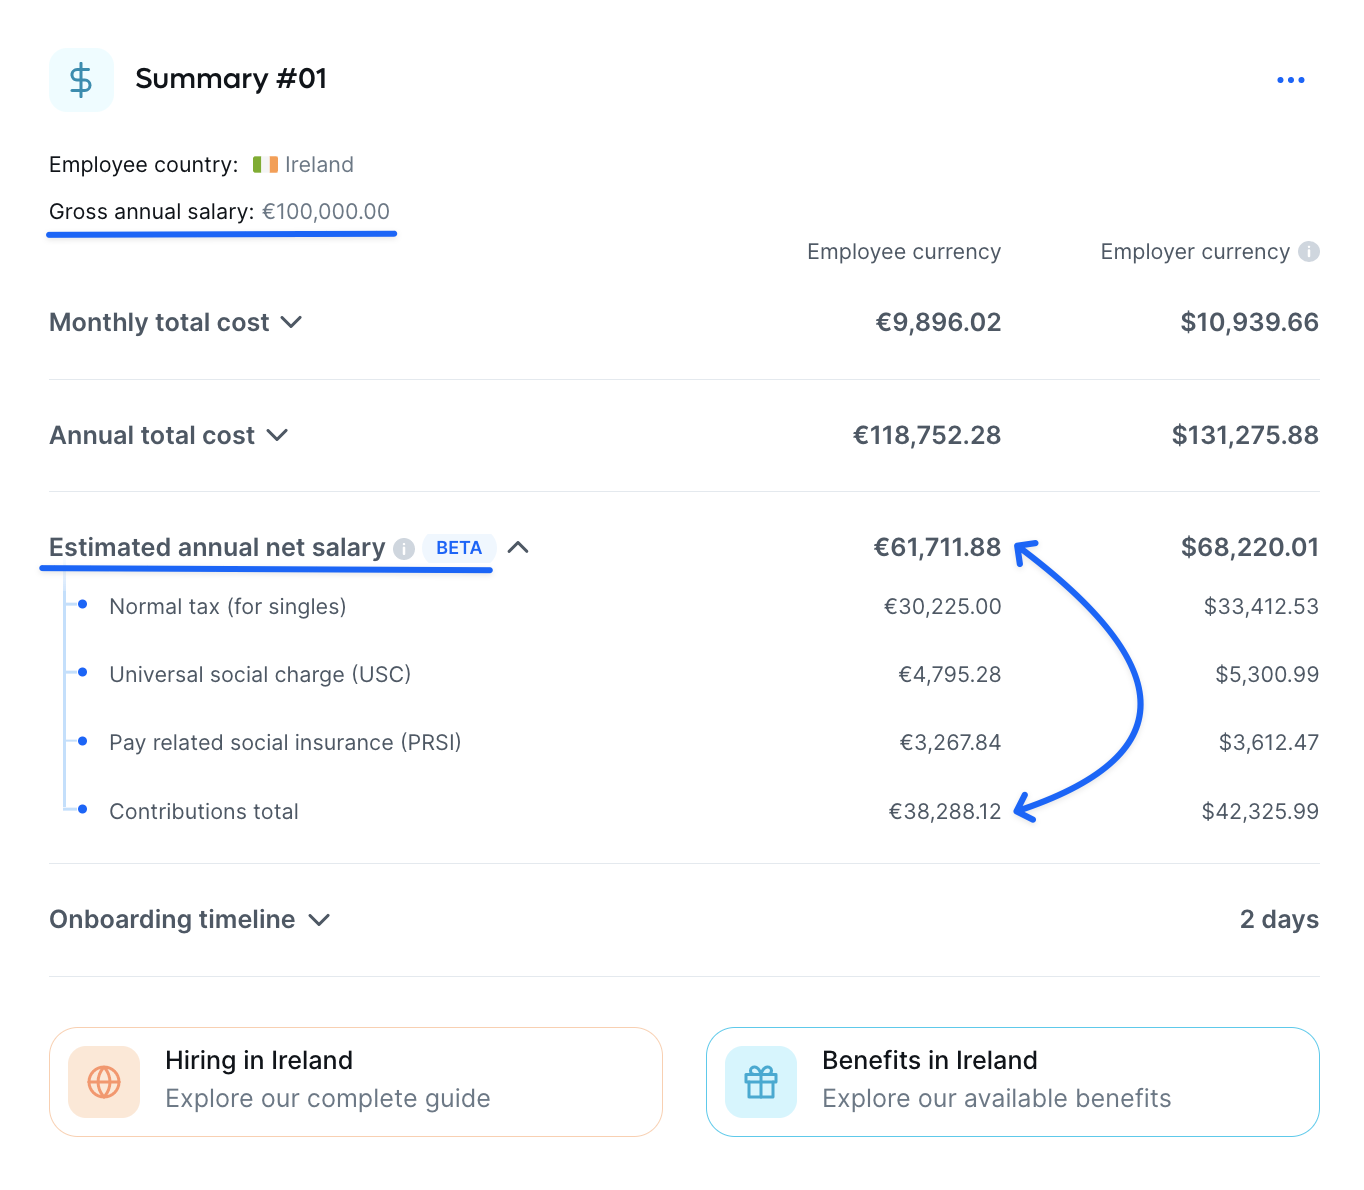Click the BETA badge
This screenshot has height=1190, width=1364.
click(459, 548)
